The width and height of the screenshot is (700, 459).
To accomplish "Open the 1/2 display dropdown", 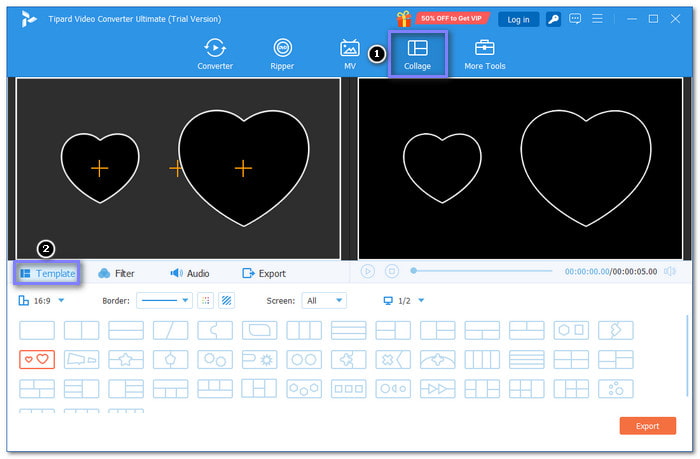I will click(x=404, y=300).
